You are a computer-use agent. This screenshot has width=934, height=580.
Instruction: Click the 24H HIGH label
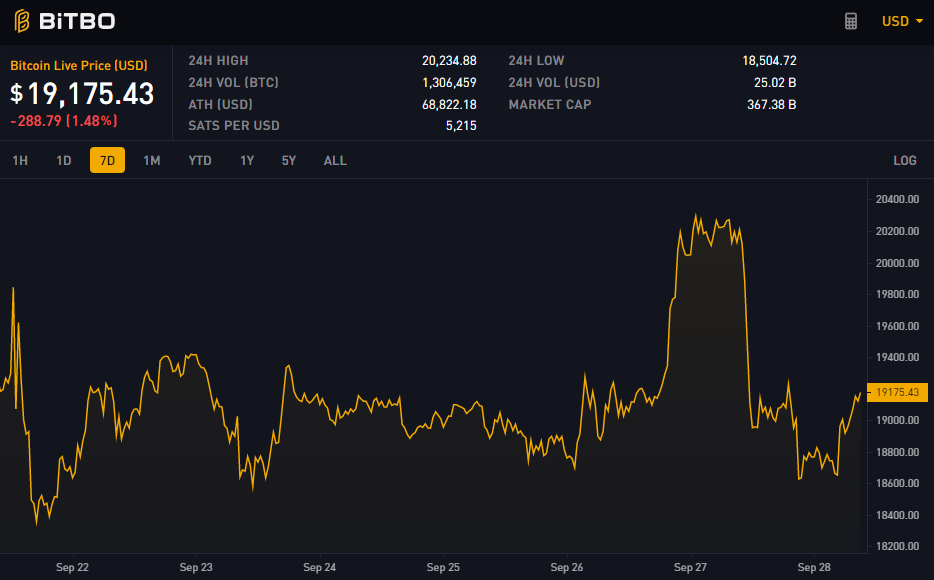[218, 61]
